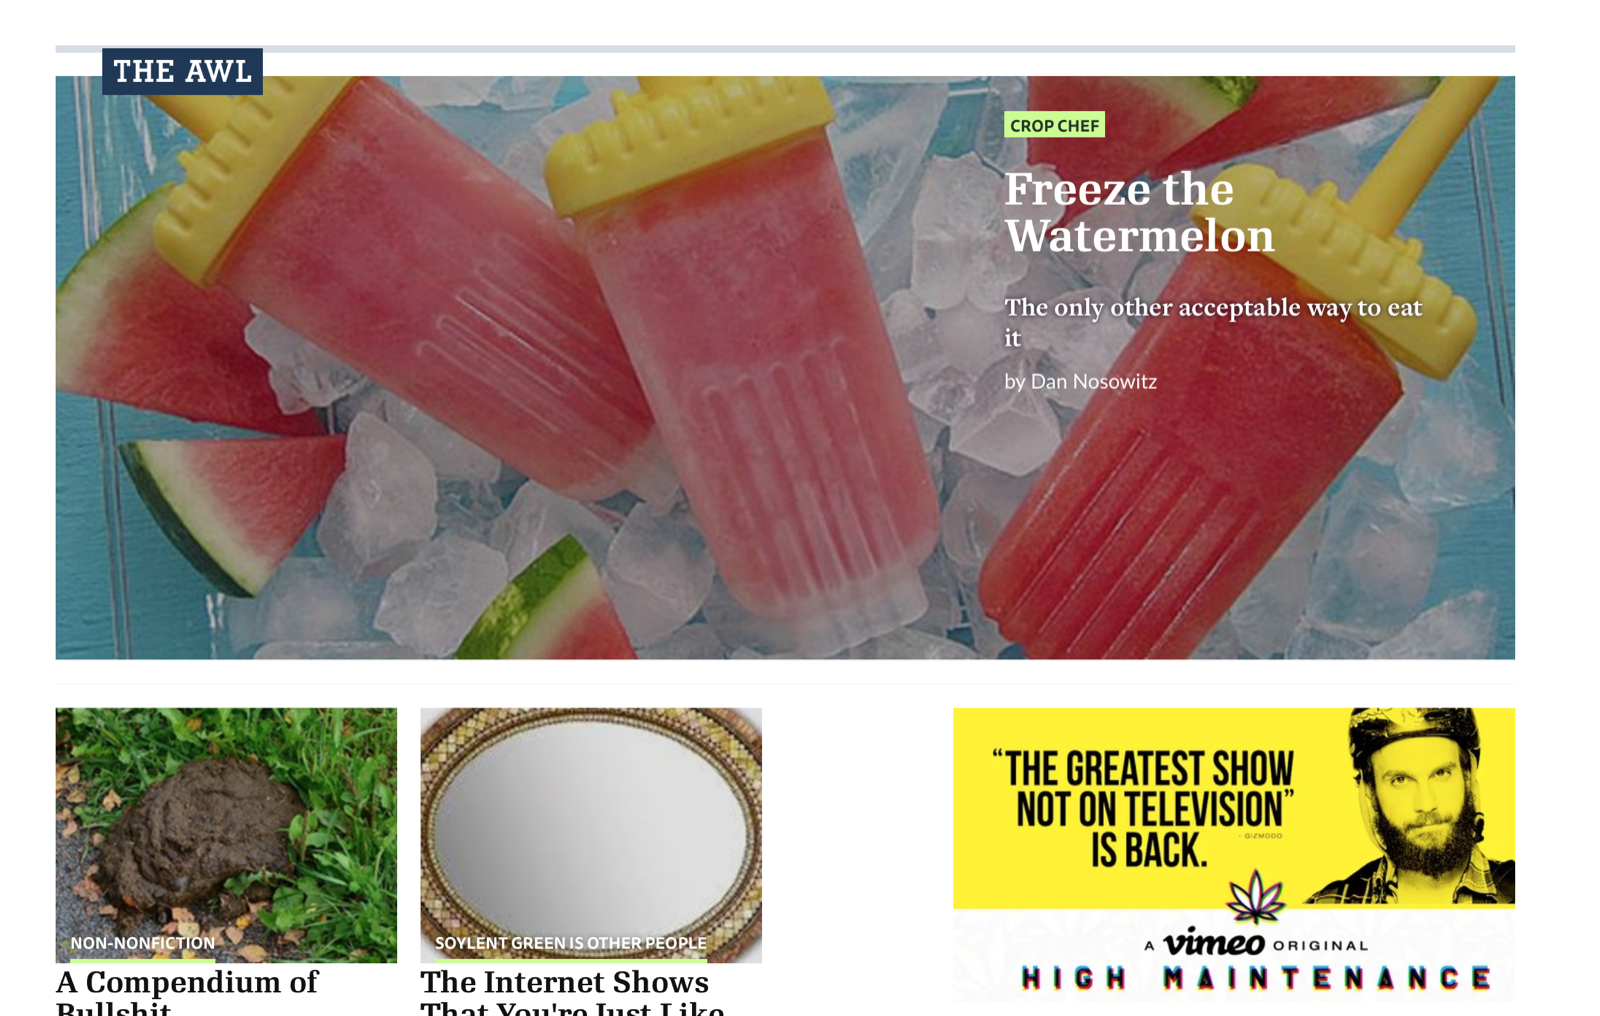Click the Greatest Show Not On Television ad
The height and width of the screenshot is (1016, 1600).
(x=1234, y=854)
